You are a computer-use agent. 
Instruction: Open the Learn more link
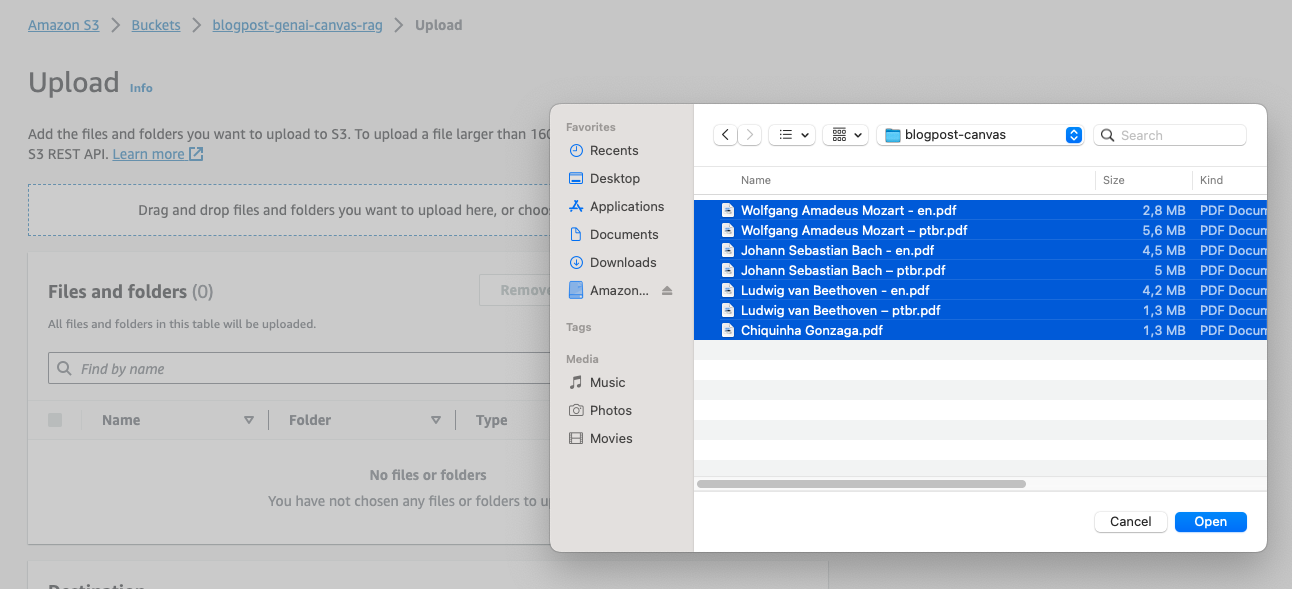[158, 154]
